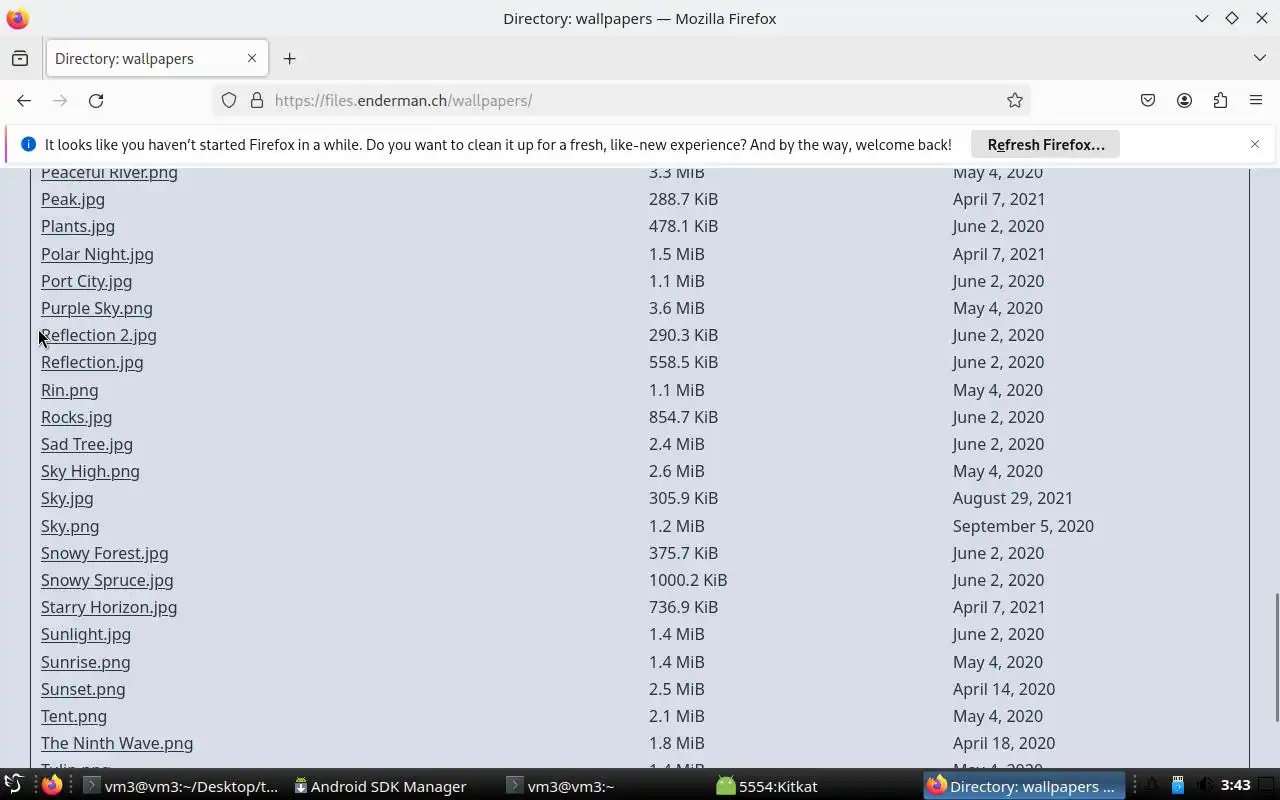Open Snowy Spruce.jpg link
The image size is (1280, 800).
(x=107, y=580)
